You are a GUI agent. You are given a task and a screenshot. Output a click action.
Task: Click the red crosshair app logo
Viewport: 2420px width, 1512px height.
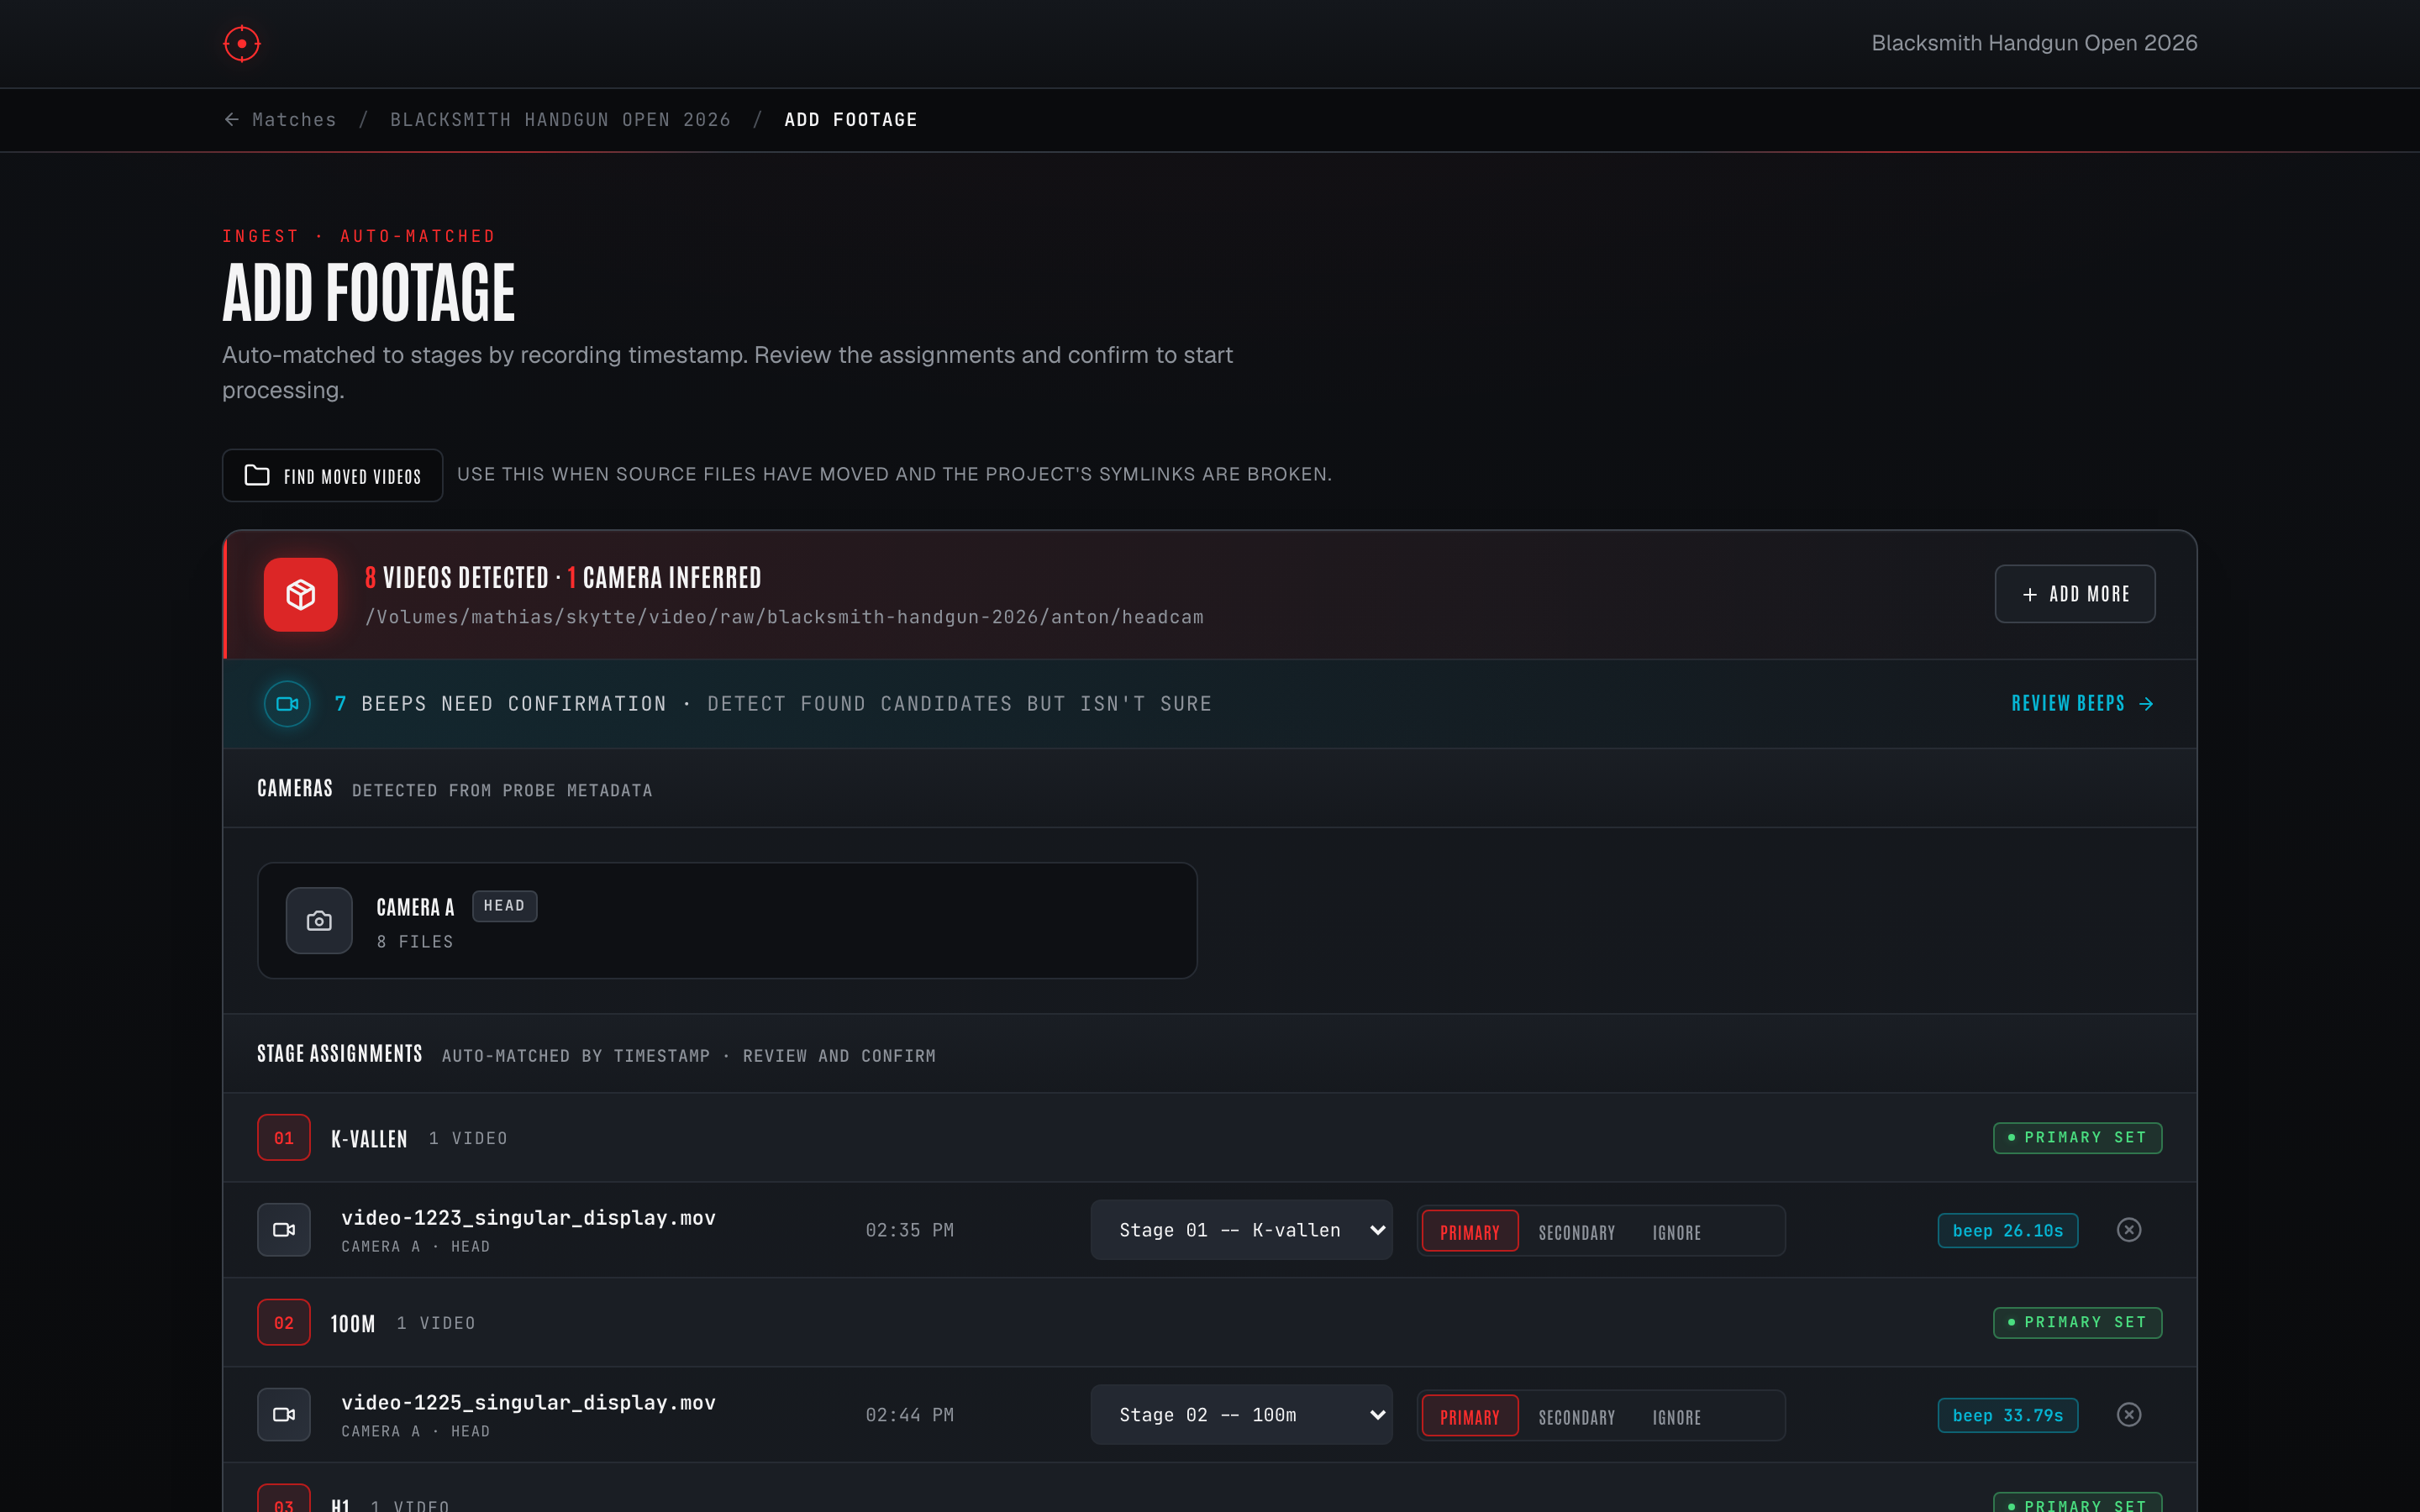pos(241,43)
